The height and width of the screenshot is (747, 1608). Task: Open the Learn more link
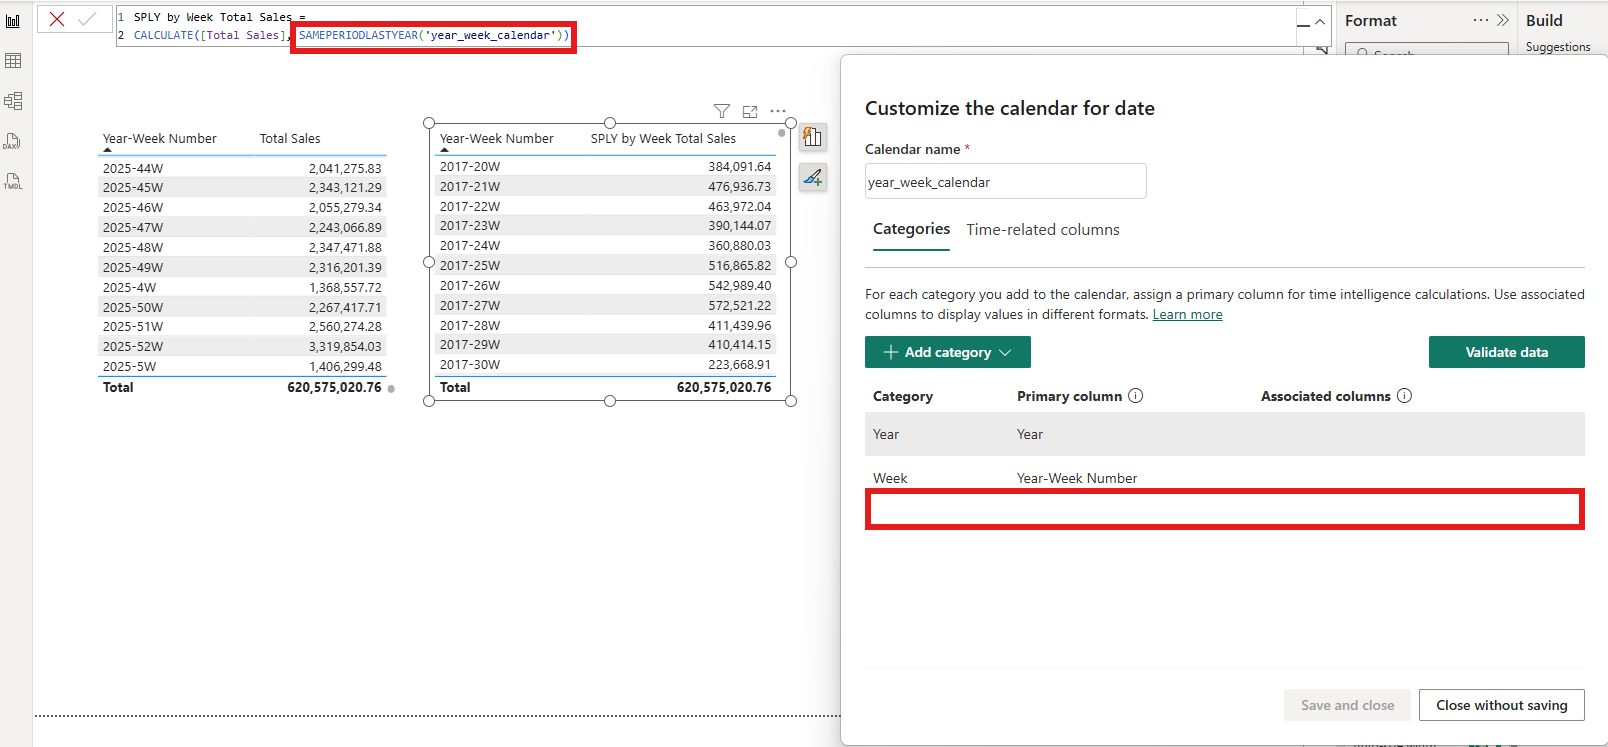pos(1187,314)
